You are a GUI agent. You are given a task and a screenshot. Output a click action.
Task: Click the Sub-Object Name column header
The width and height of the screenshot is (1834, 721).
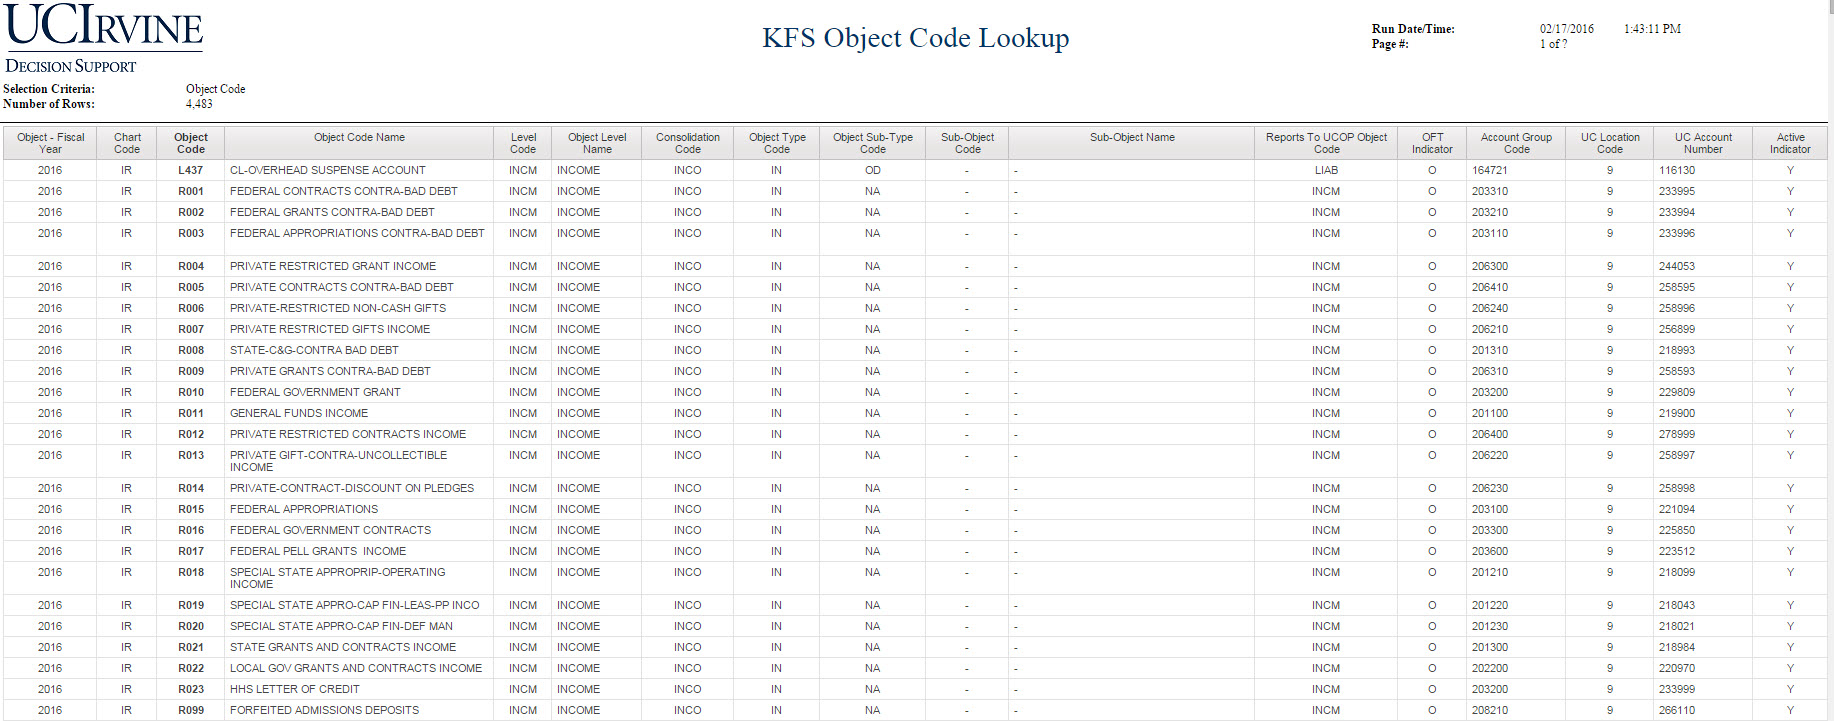click(1132, 143)
